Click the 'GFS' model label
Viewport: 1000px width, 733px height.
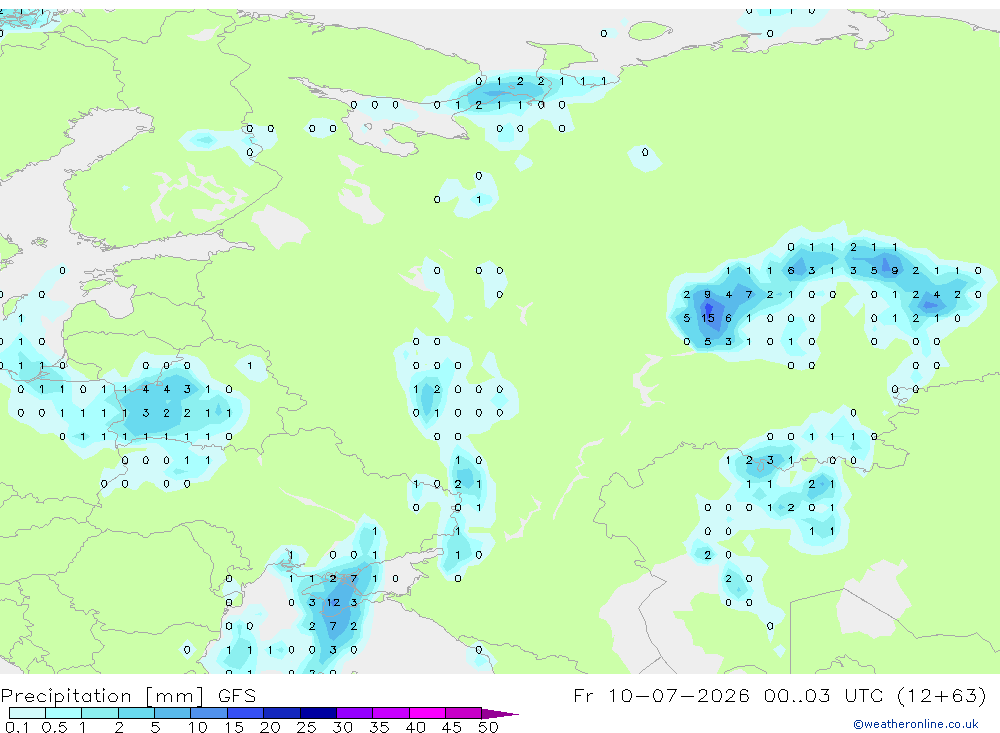coord(237,695)
